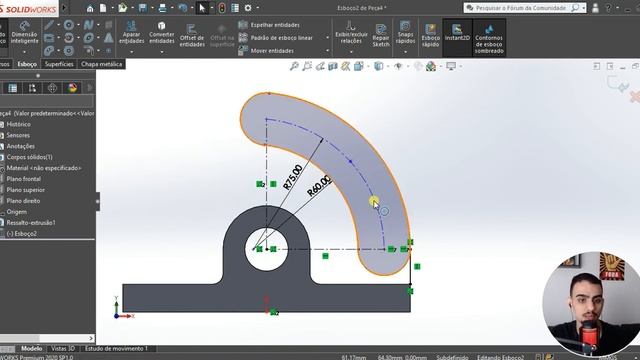Click Padrão de esboço linear
Screen dimensions: 640x360
point(276,38)
